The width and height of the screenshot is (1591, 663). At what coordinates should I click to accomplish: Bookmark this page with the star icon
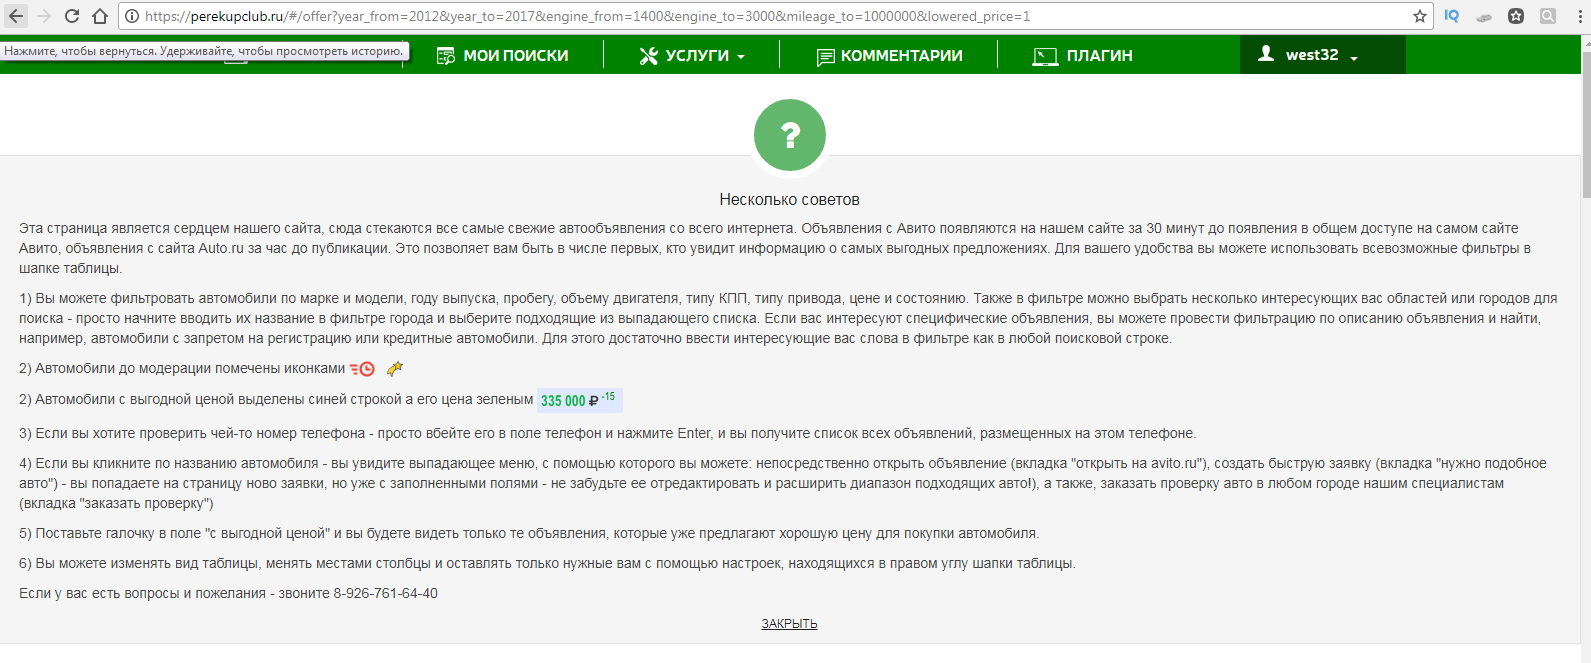(x=1419, y=16)
